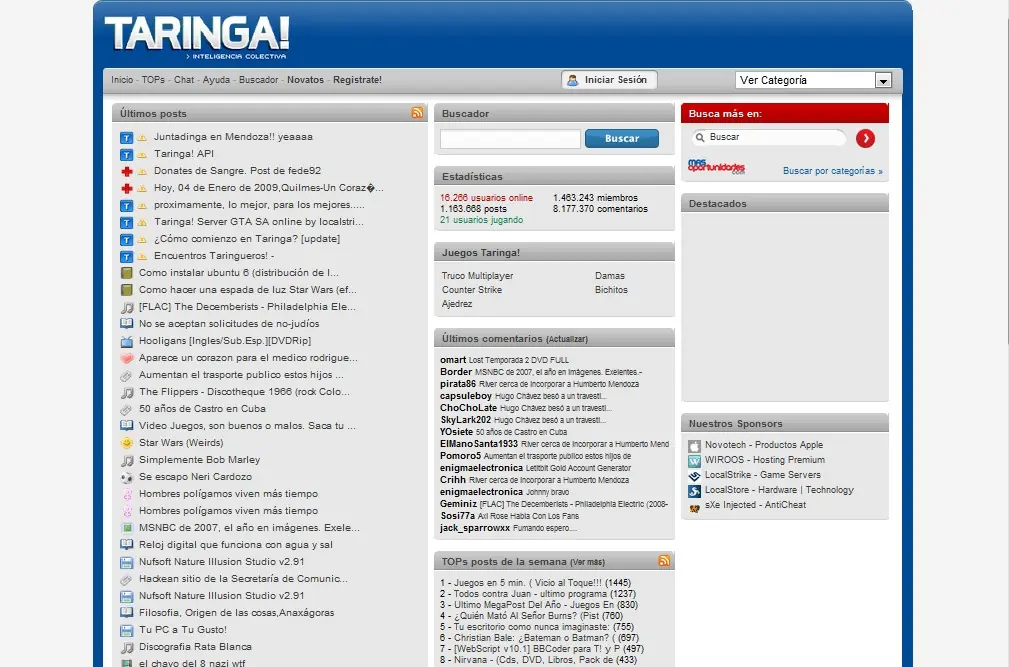The image size is (1009, 667).
Task: Click the red cross icon beside Donates de Sangre
Action: [127, 172]
